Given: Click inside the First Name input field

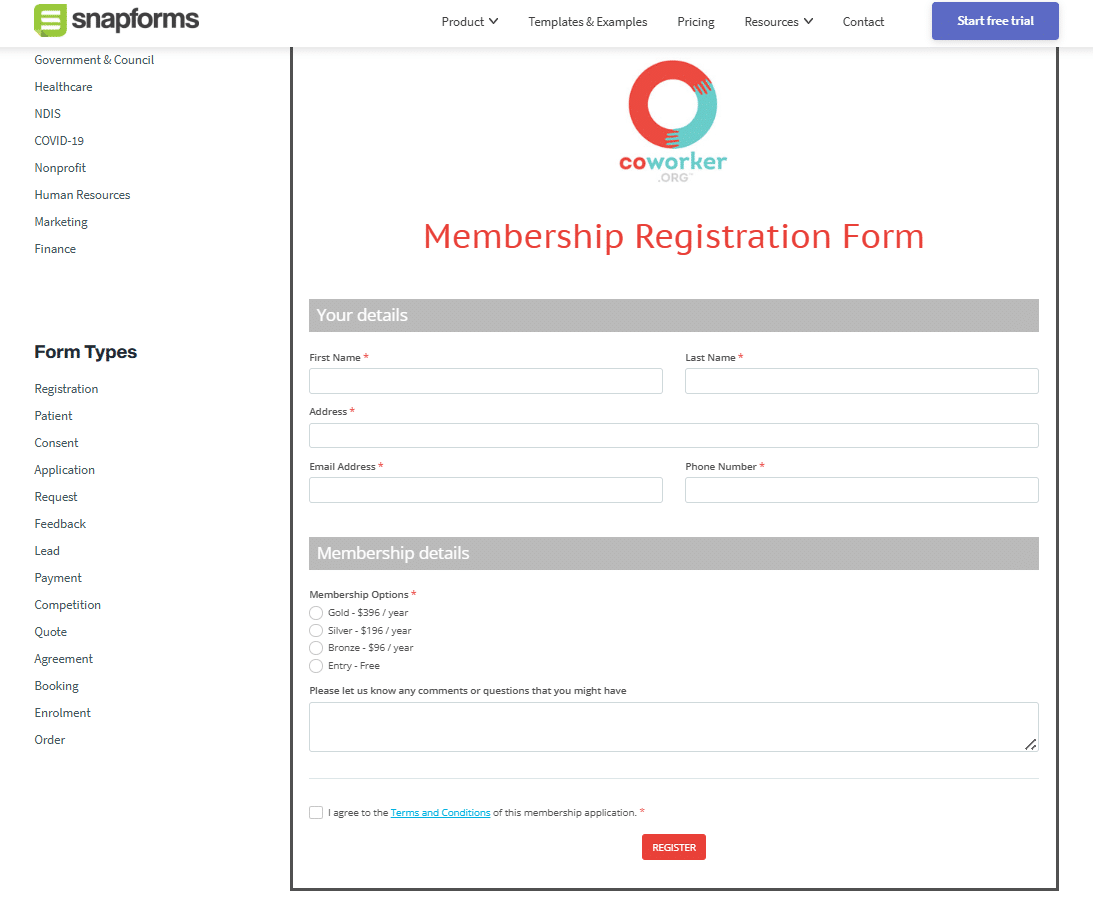Looking at the screenshot, I should (485, 381).
